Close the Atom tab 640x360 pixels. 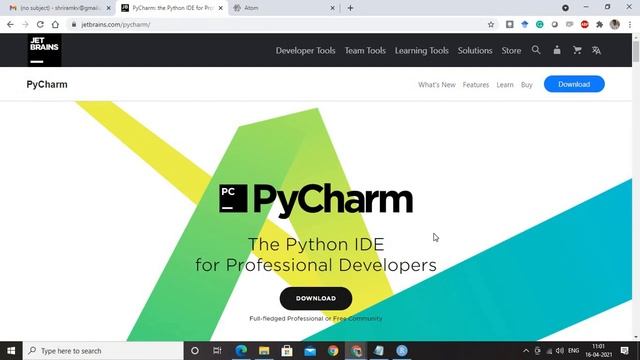(332, 8)
